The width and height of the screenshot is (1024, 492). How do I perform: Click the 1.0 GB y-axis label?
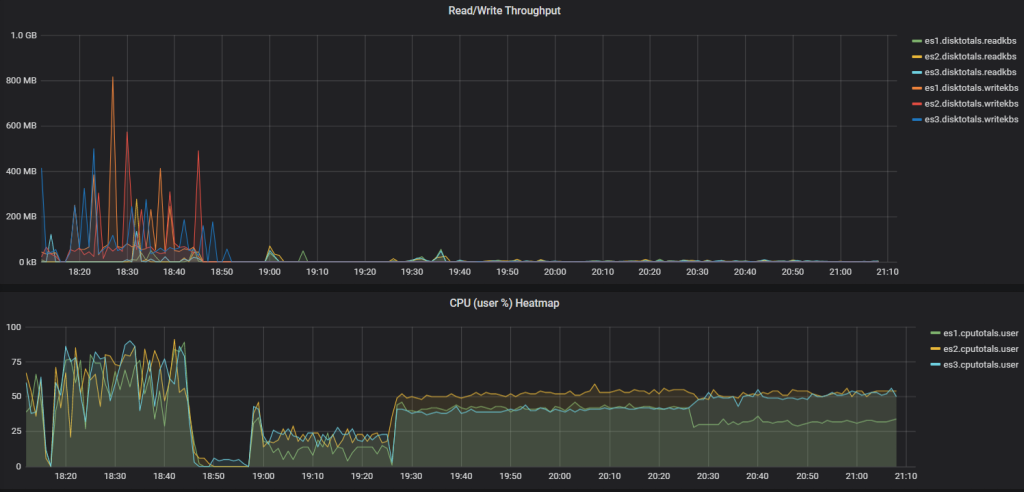pos(25,35)
